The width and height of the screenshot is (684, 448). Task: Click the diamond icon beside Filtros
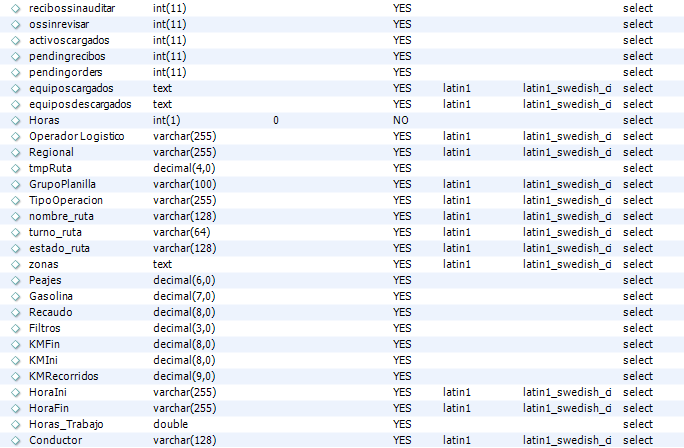16,328
